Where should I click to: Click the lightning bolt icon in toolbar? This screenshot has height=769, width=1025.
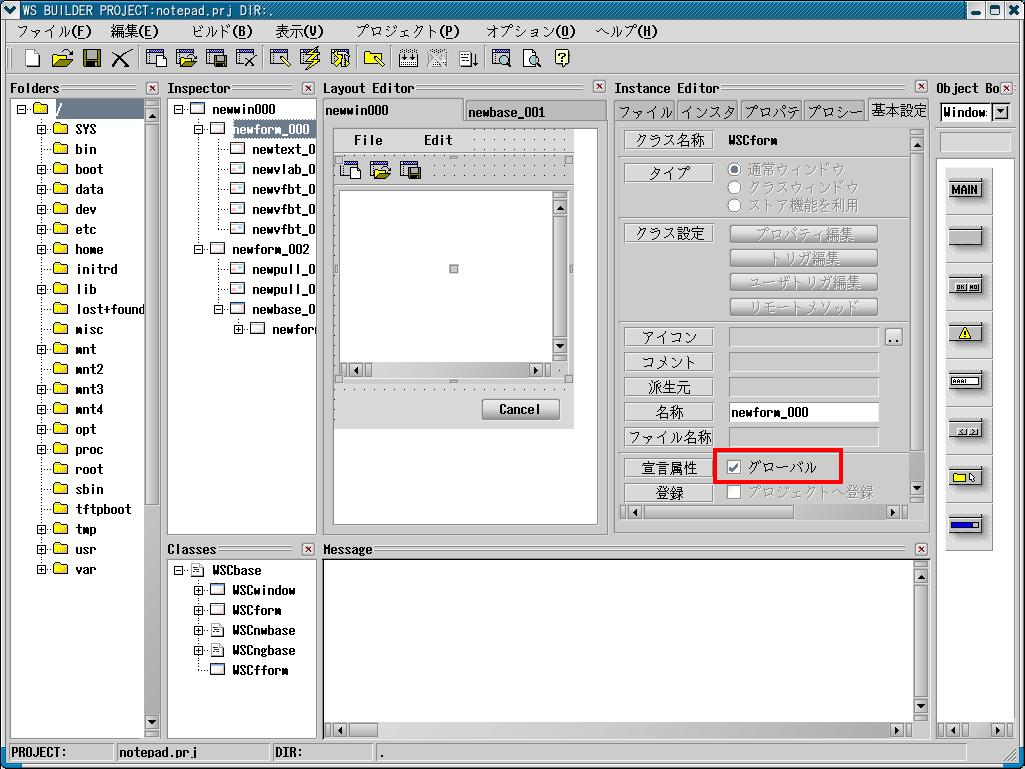[x=310, y=59]
